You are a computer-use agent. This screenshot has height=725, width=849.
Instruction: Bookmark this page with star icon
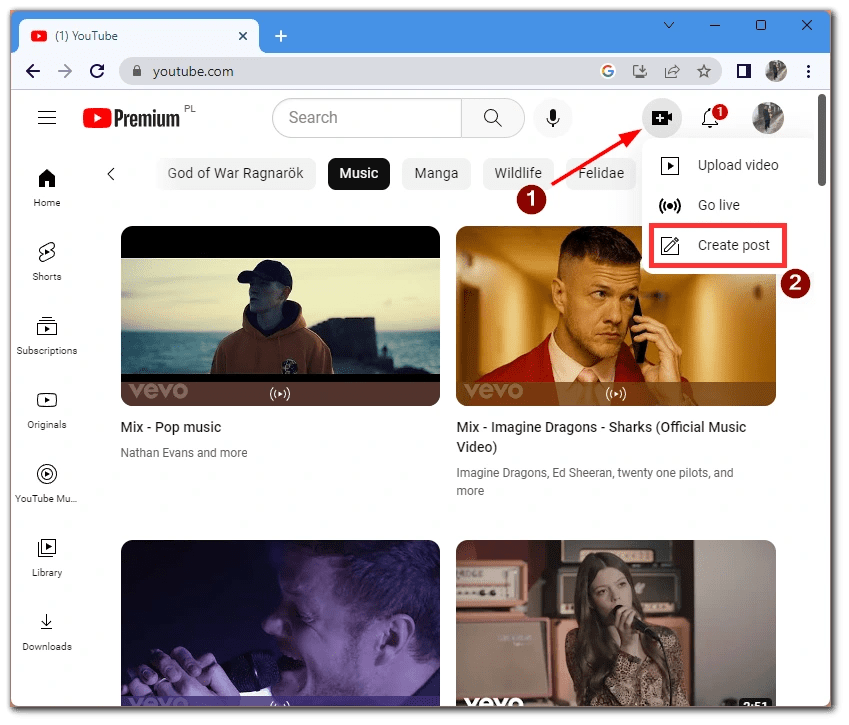(704, 71)
